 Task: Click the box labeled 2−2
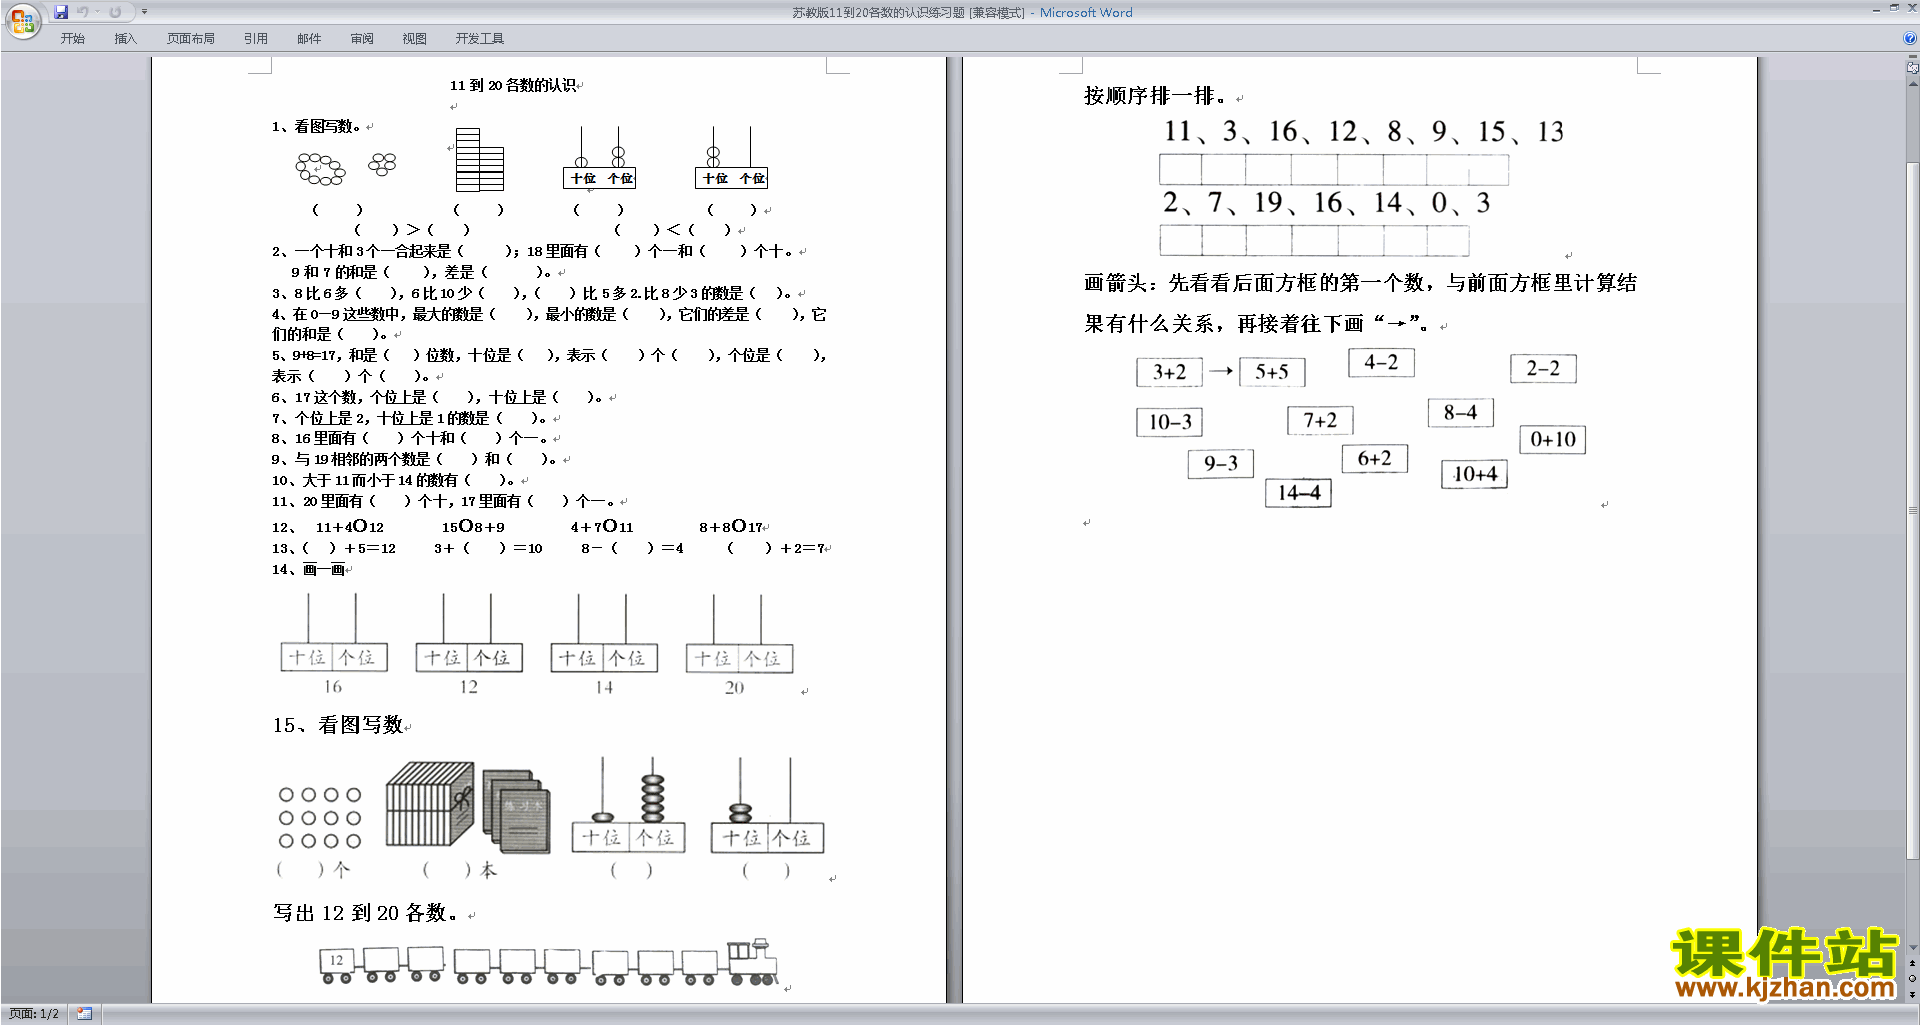click(1543, 369)
